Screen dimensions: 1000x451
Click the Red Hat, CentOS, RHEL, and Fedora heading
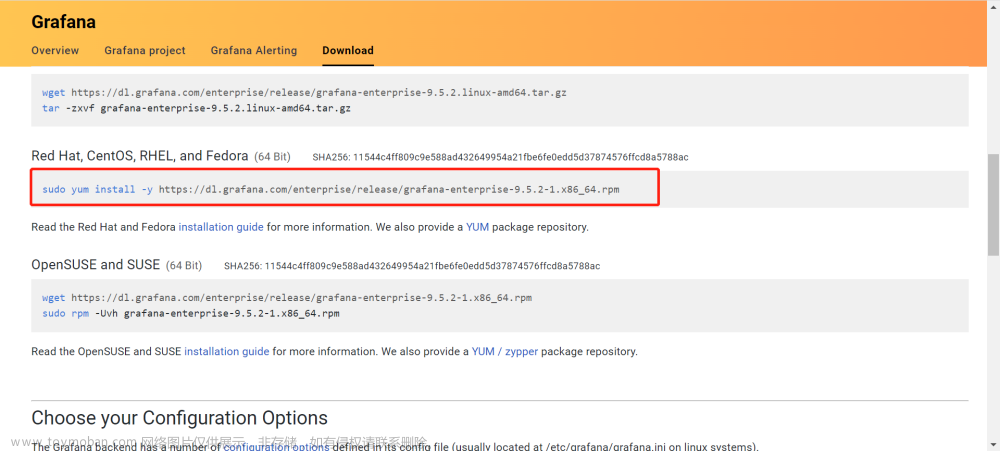140,156
